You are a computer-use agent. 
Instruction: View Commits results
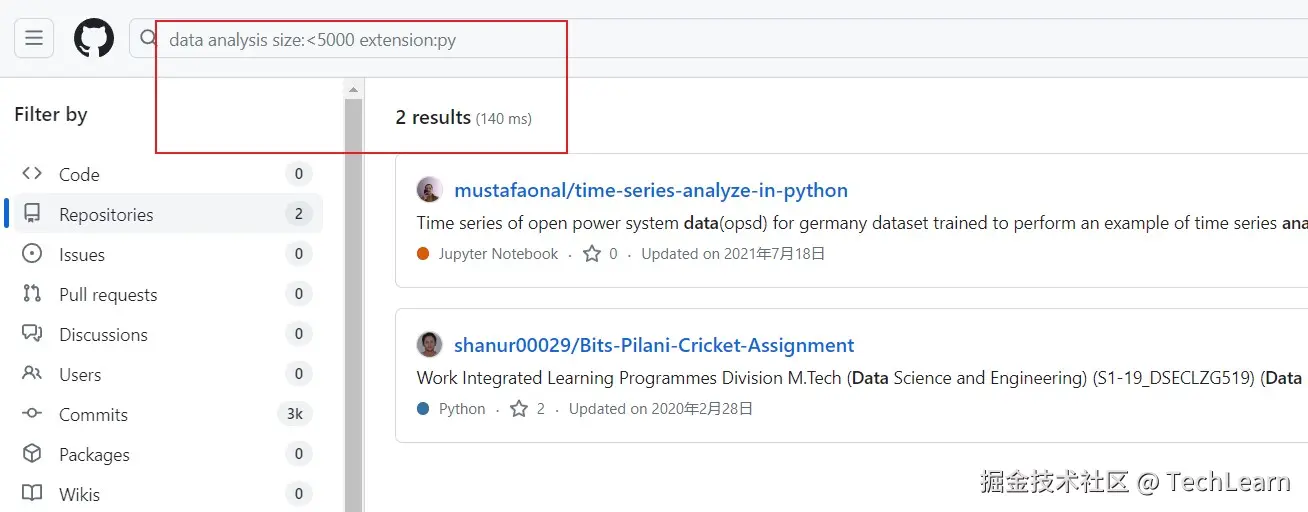point(93,414)
